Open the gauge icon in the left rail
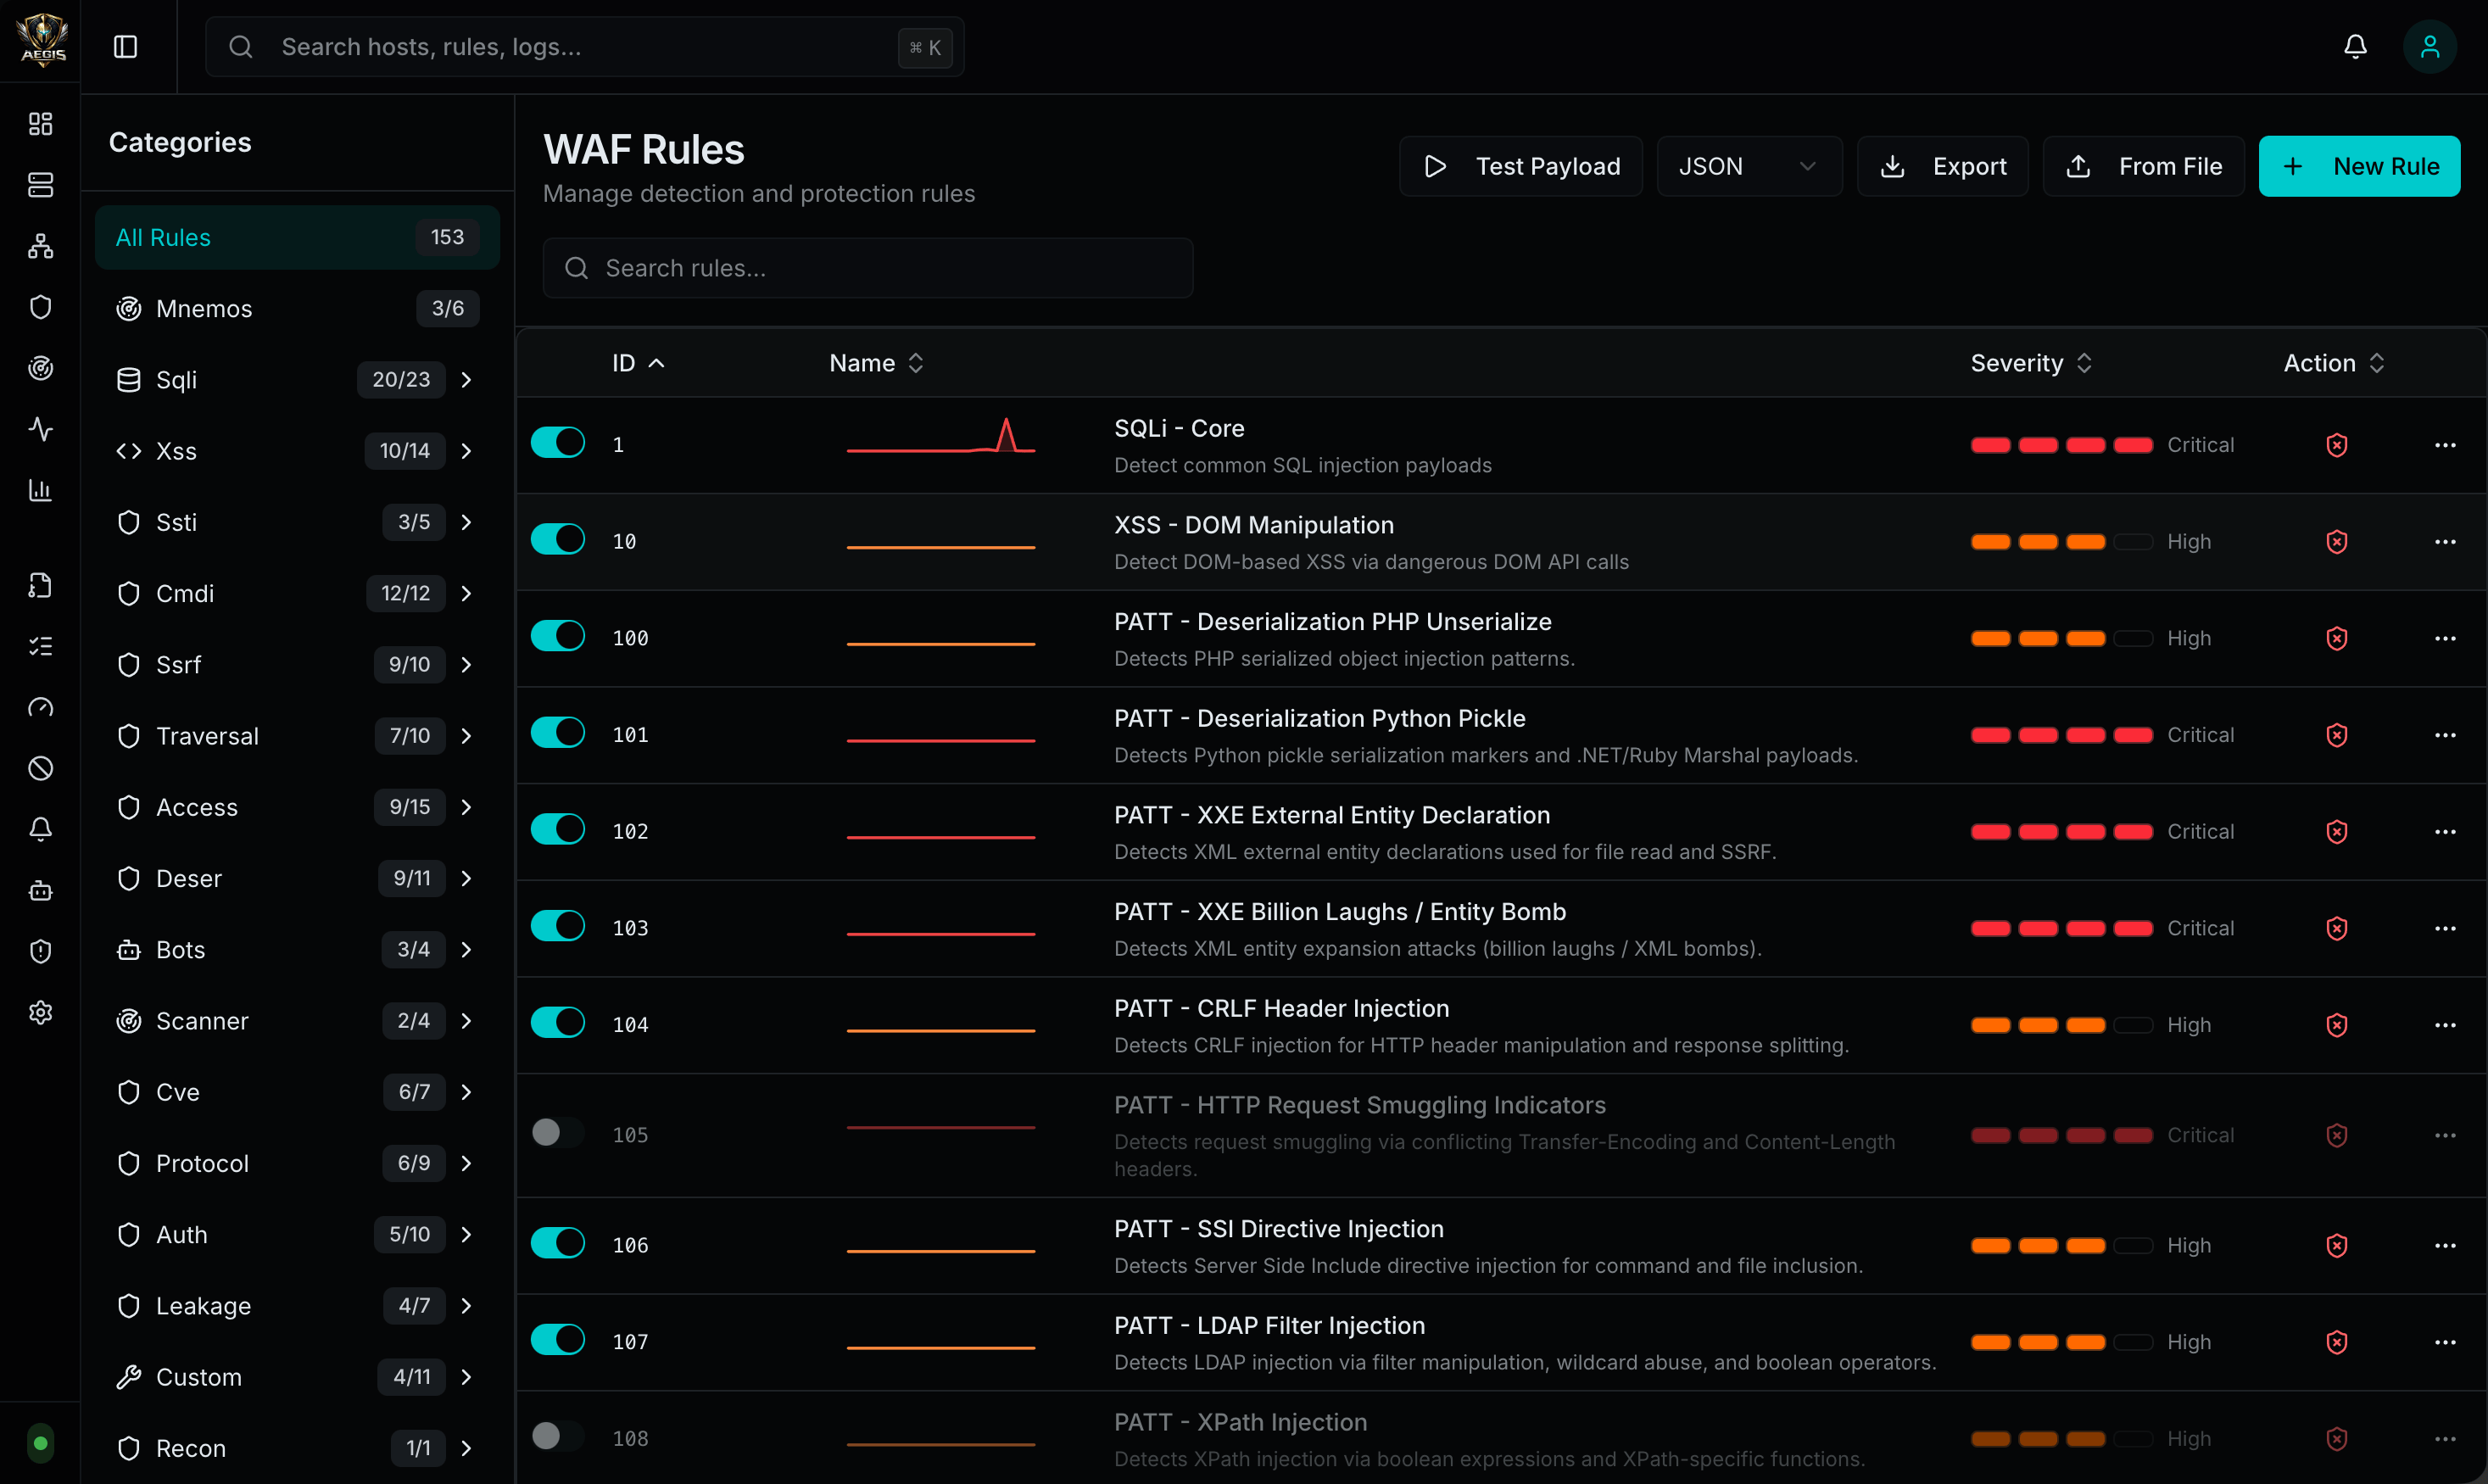Image resolution: width=2488 pixels, height=1484 pixels. [40, 707]
